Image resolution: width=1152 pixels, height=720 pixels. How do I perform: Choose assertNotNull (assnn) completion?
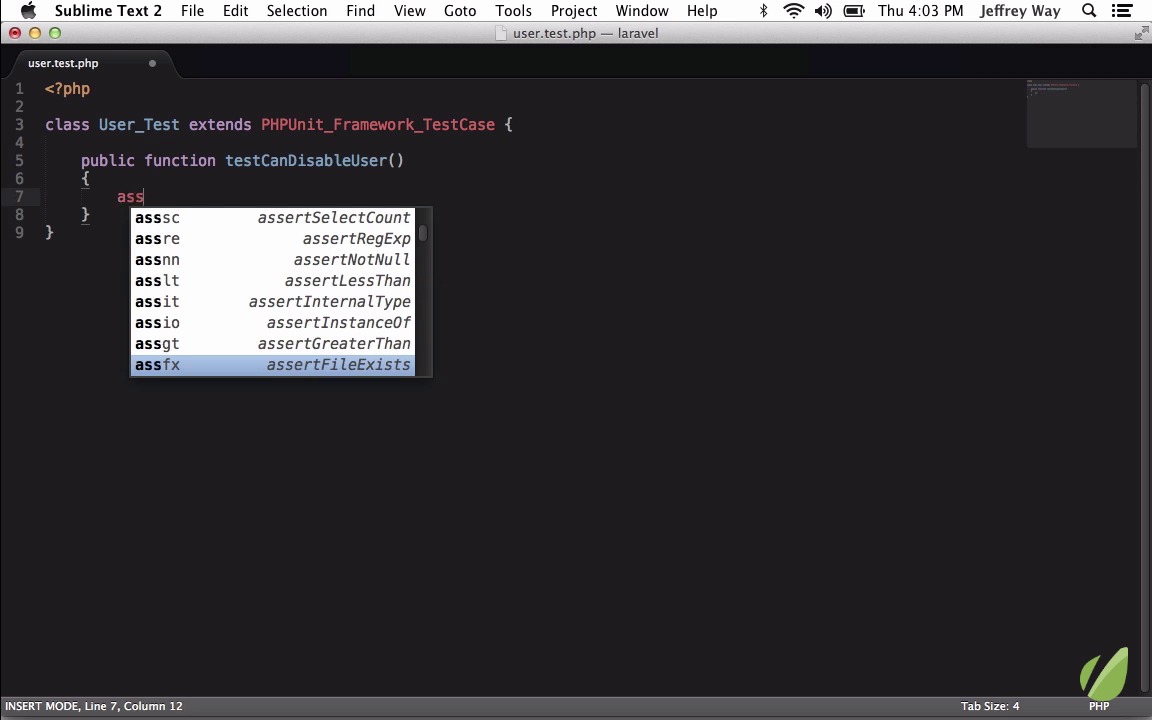pyautogui.click(x=273, y=259)
